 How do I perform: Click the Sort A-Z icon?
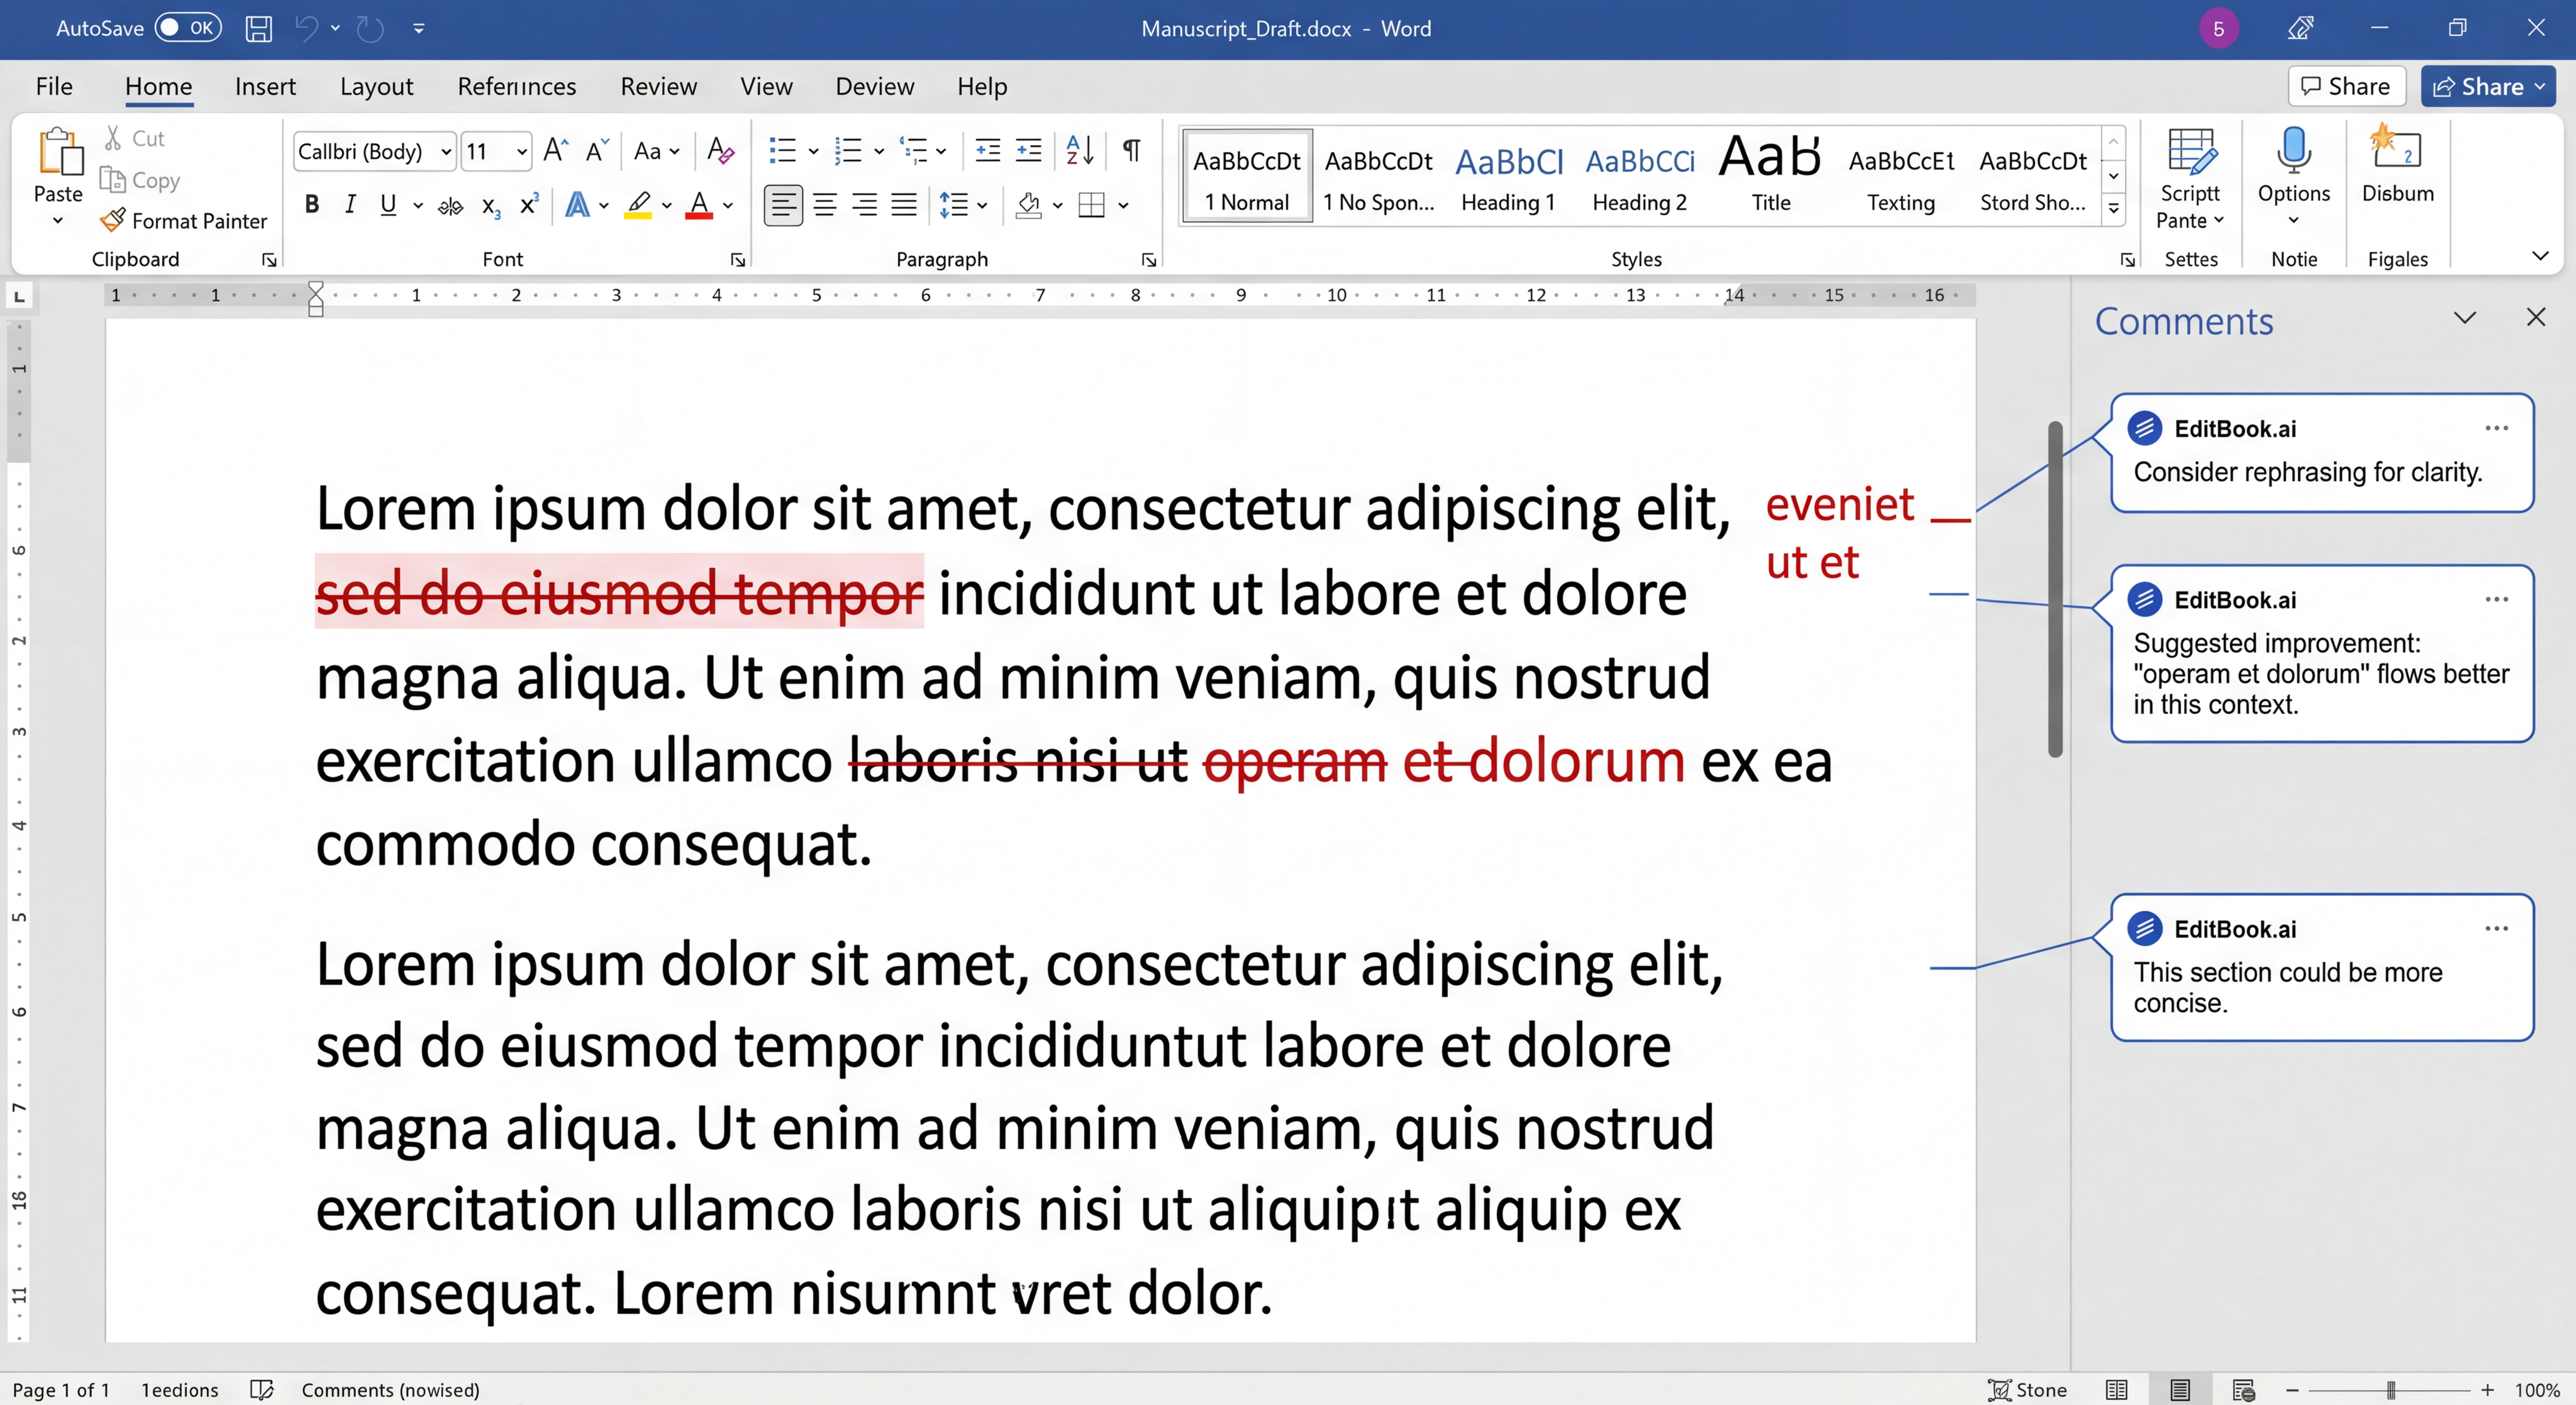[x=1080, y=150]
